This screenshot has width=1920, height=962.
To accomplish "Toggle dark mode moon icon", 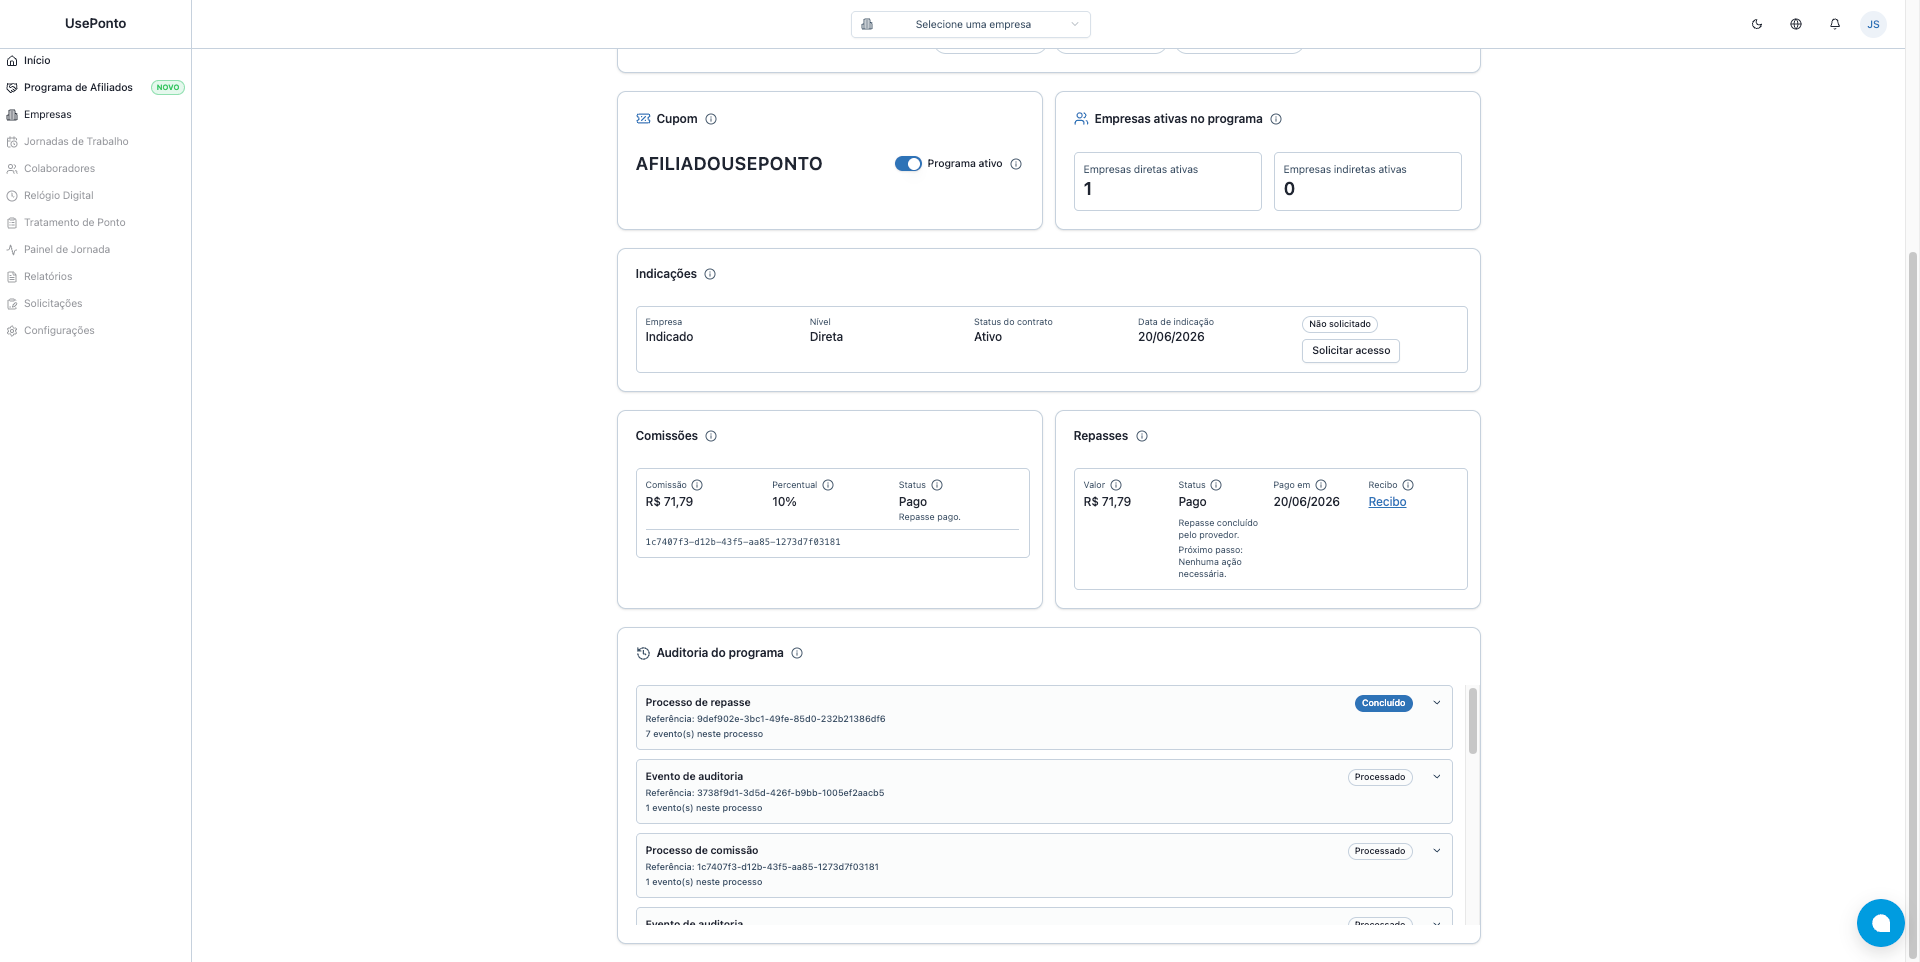I will pyautogui.click(x=1757, y=24).
